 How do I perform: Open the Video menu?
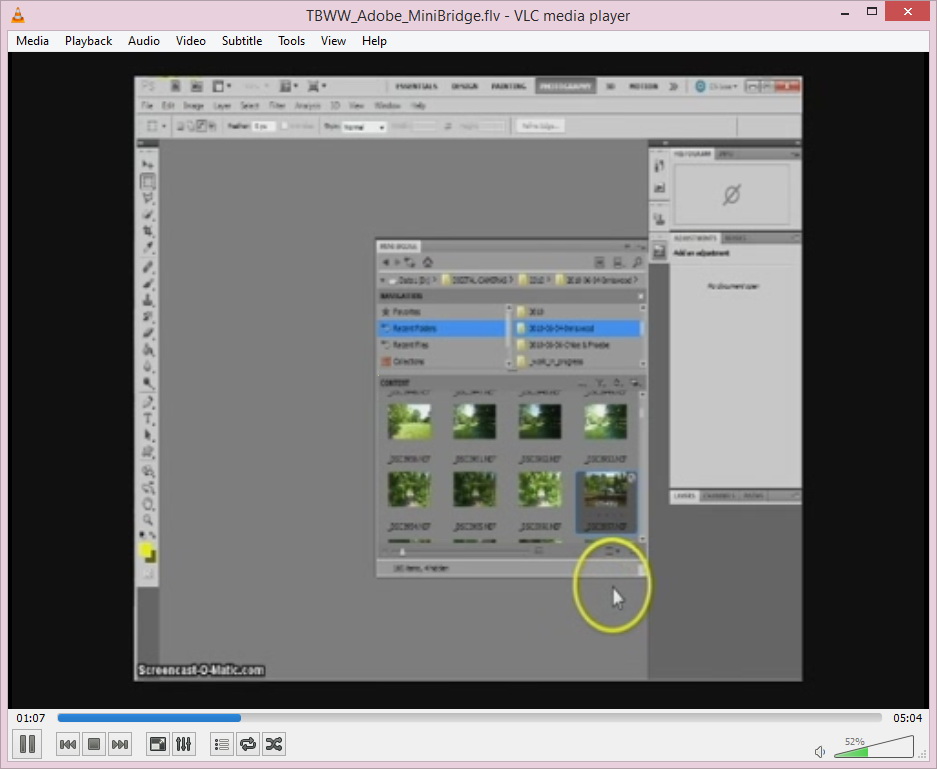coord(191,41)
